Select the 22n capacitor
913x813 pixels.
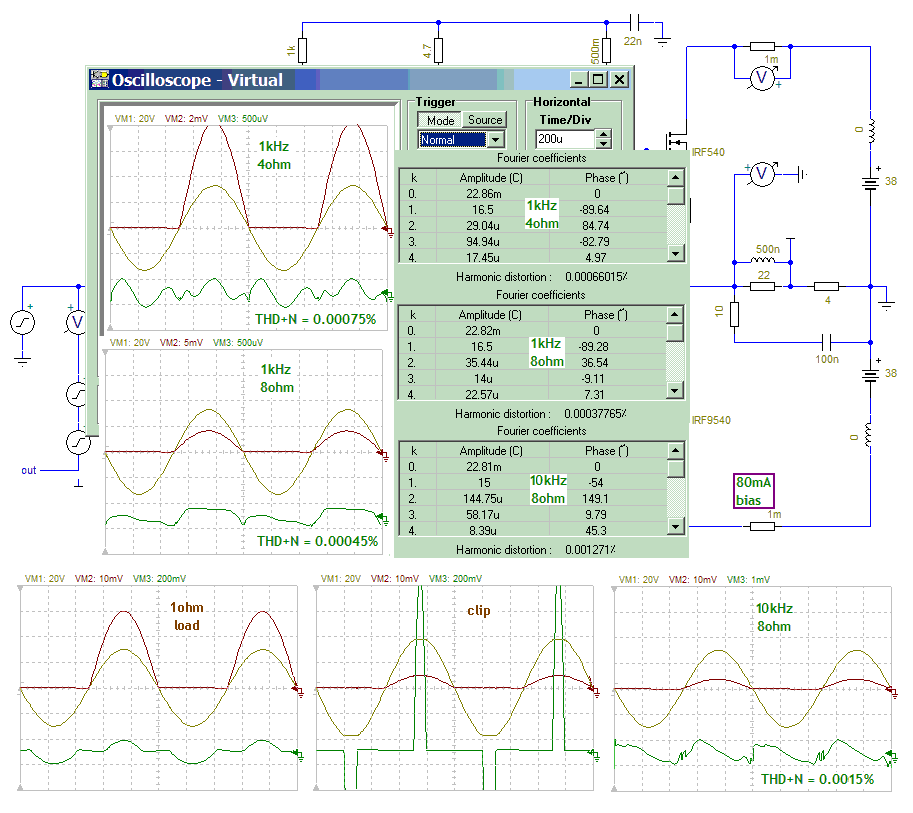[635, 23]
